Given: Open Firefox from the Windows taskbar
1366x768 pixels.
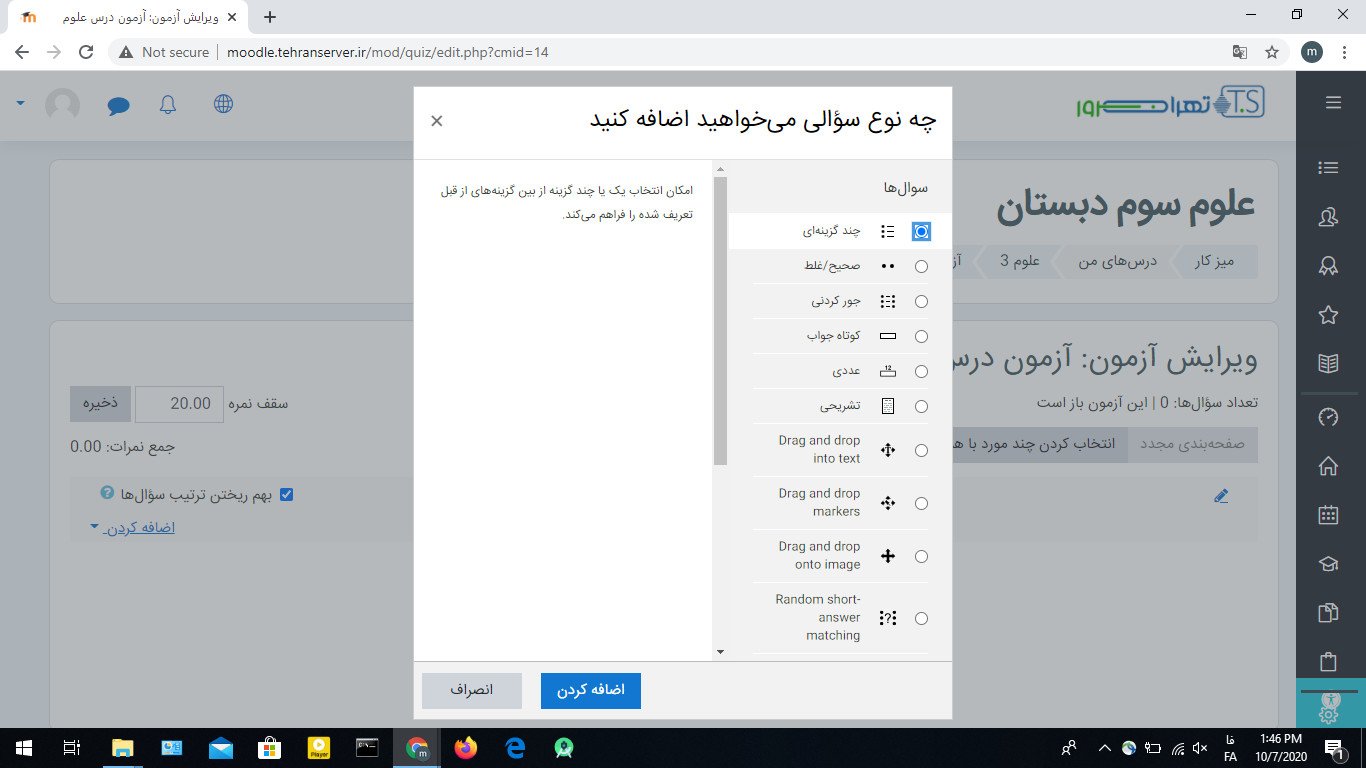Looking at the screenshot, I should pyautogui.click(x=466, y=747).
